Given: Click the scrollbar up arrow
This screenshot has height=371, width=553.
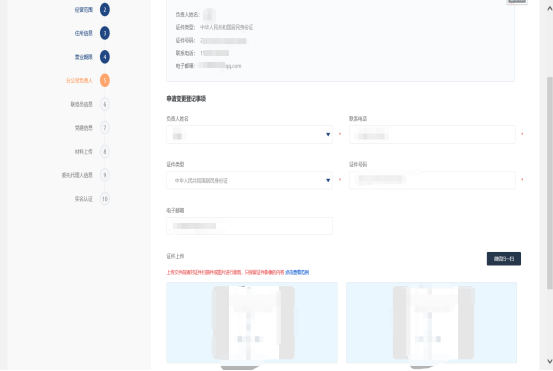Looking at the screenshot, I should tap(549, 8).
